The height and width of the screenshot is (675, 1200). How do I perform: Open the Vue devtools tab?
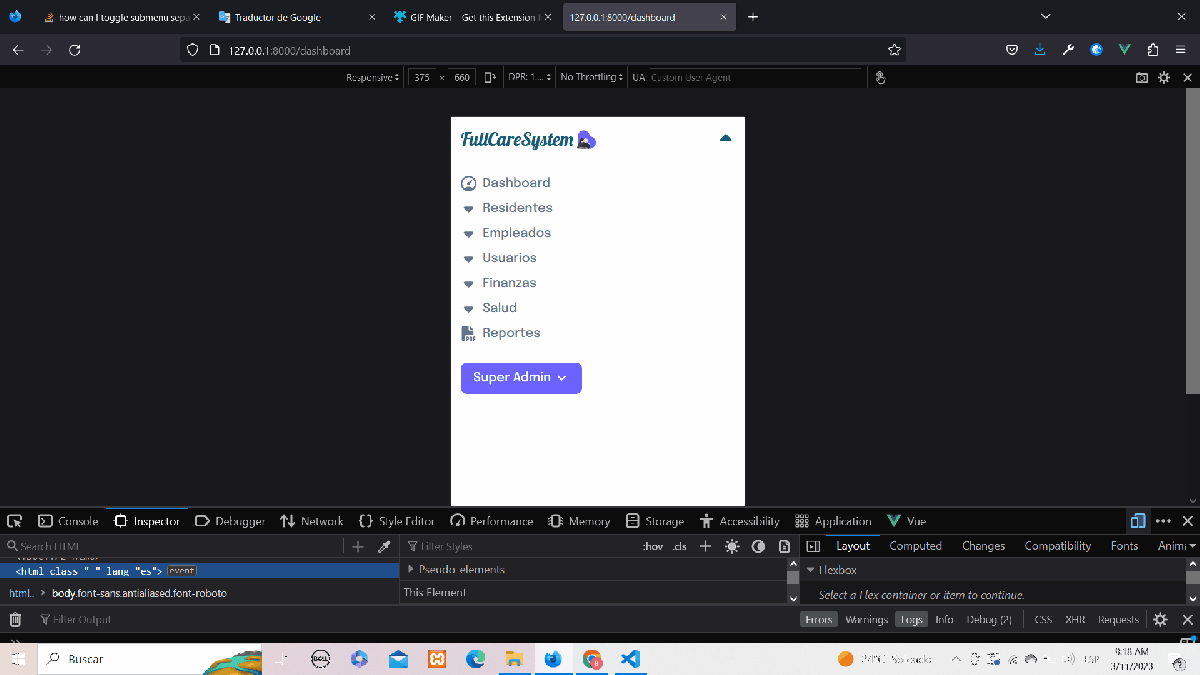point(906,521)
